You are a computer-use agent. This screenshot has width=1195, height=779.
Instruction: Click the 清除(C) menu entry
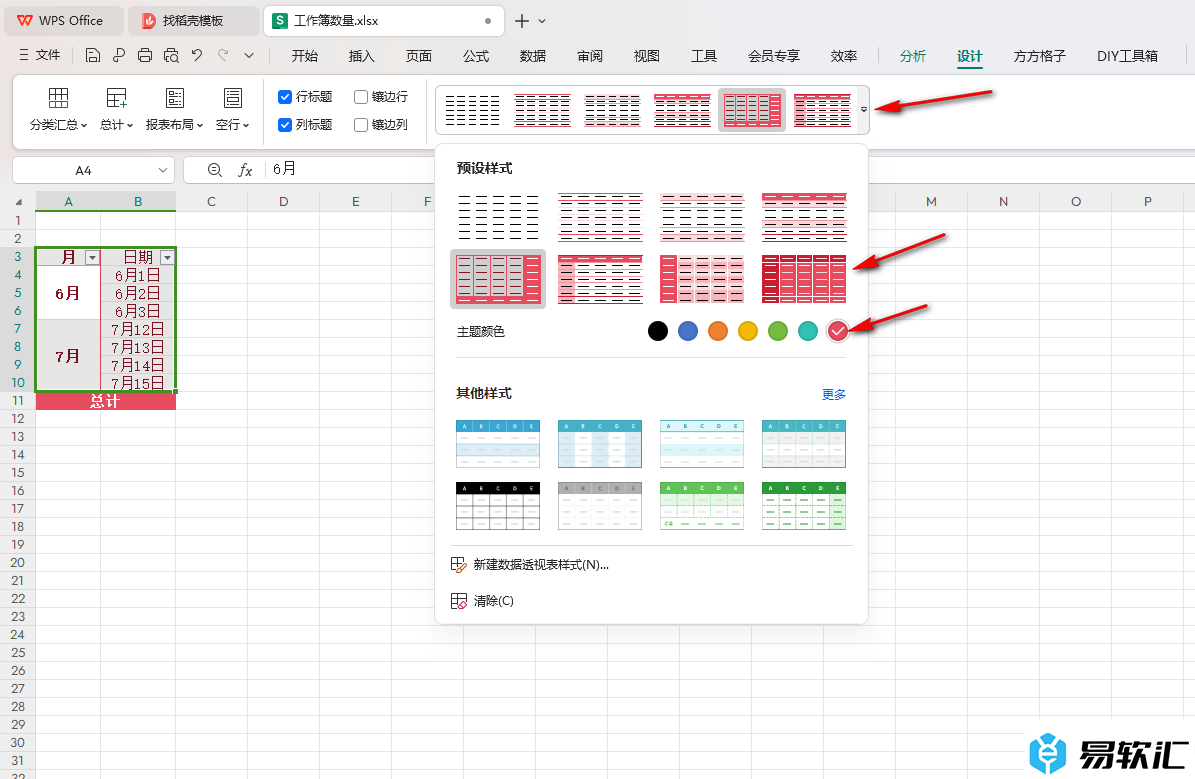click(x=494, y=601)
